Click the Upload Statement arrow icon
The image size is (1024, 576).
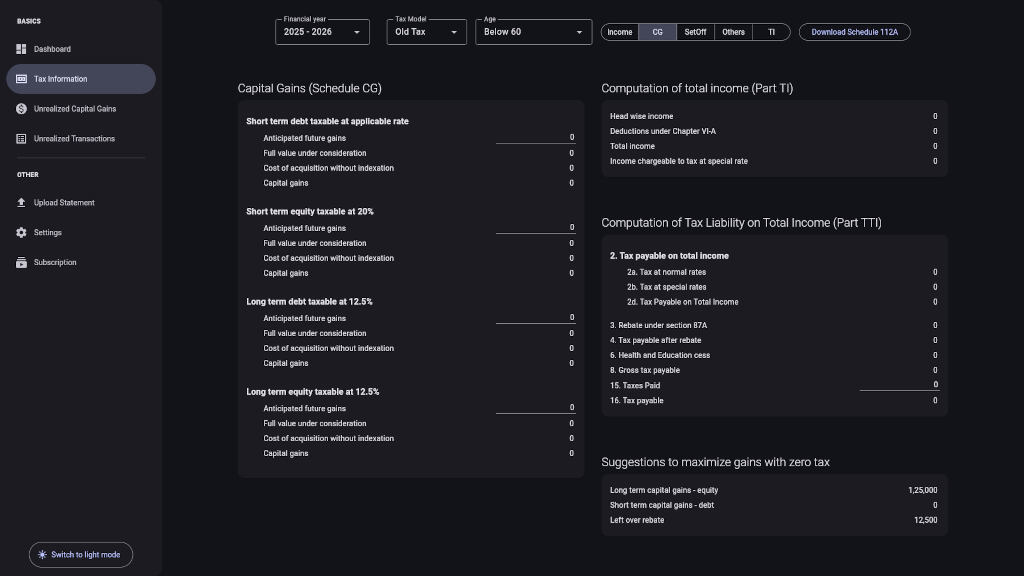coord(22,203)
